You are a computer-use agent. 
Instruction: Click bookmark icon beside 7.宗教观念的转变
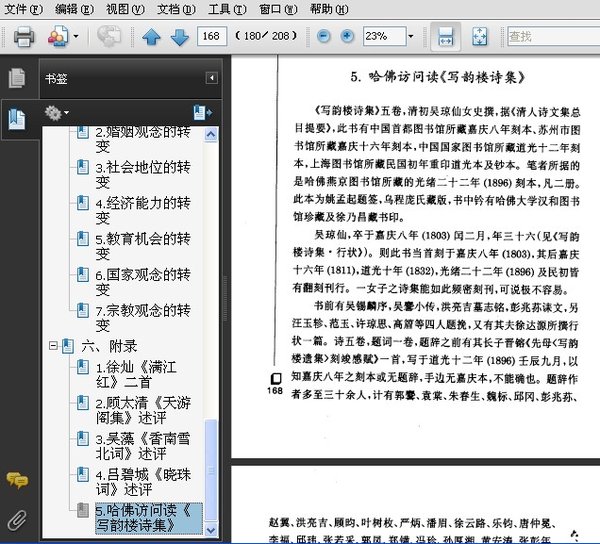[83, 310]
